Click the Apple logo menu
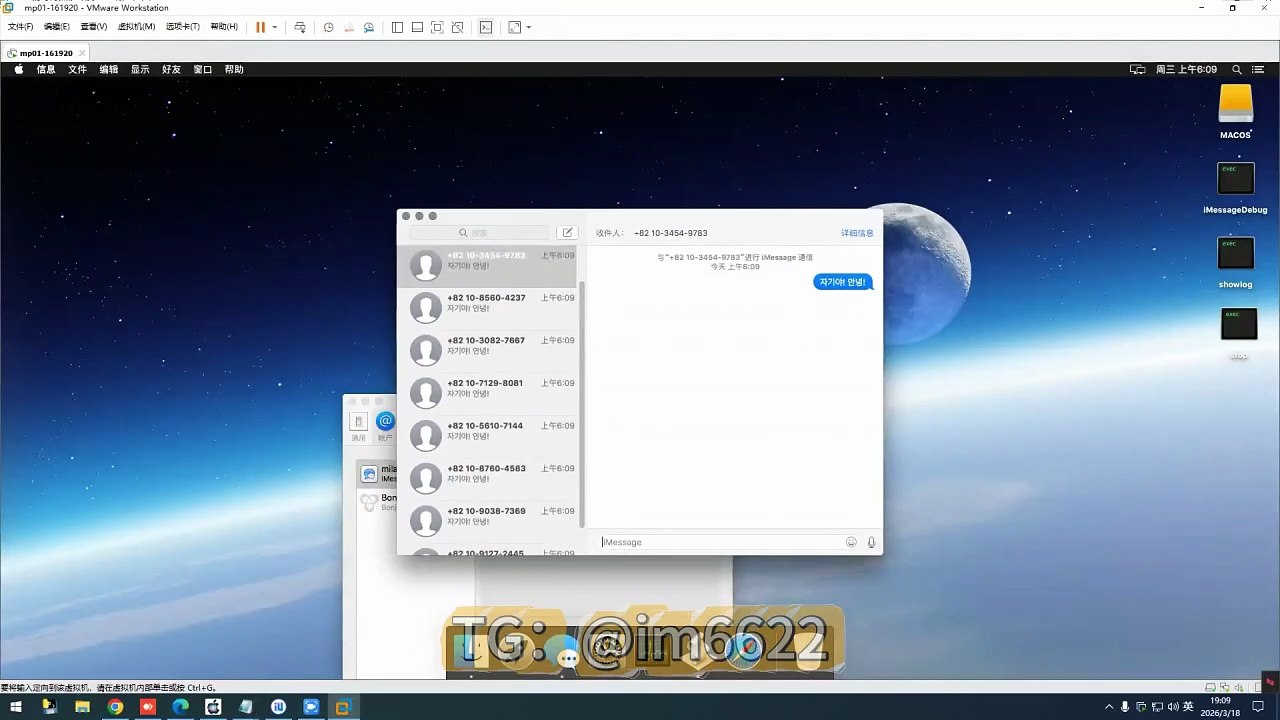Screen dimensions: 1280x720 pyautogui.click(x=18, y=69)
